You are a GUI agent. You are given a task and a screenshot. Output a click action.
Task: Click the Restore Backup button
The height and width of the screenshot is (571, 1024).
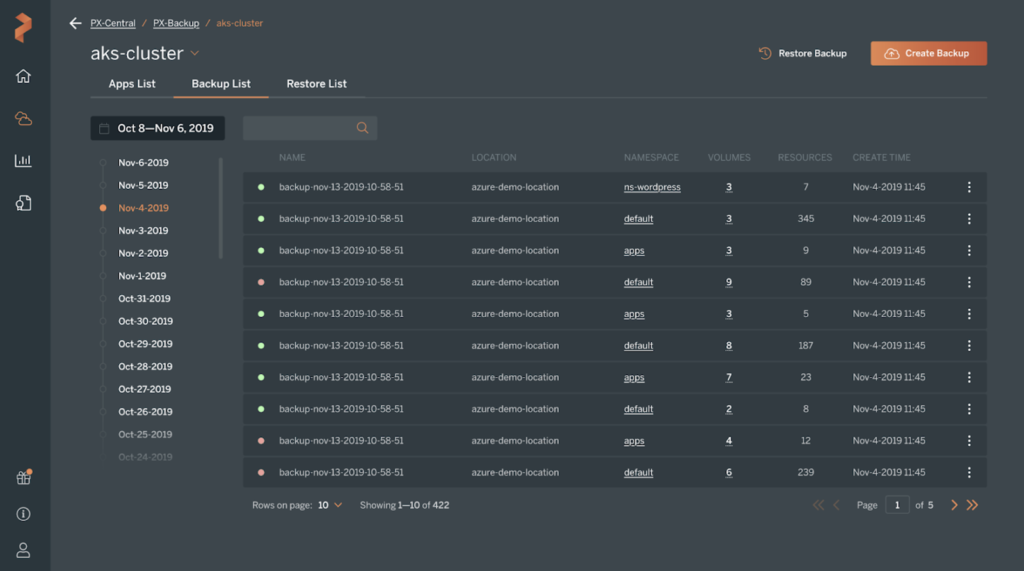pos(802,53)
